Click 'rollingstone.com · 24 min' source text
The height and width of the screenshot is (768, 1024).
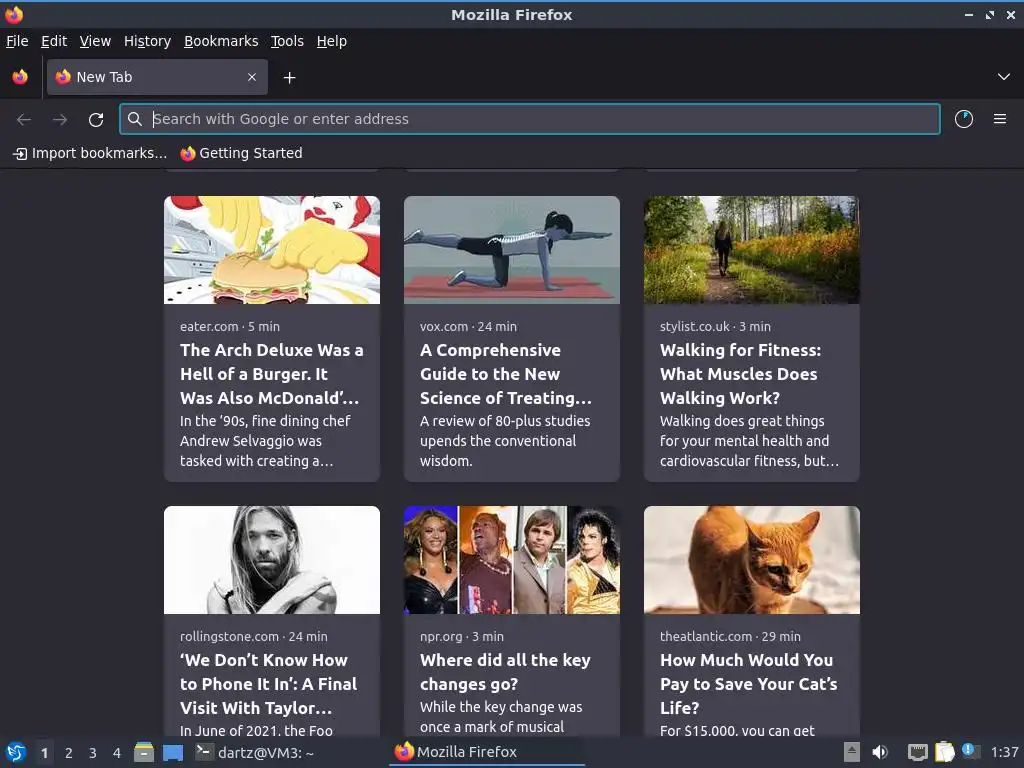pyautogui.click(x=254, y=637)
